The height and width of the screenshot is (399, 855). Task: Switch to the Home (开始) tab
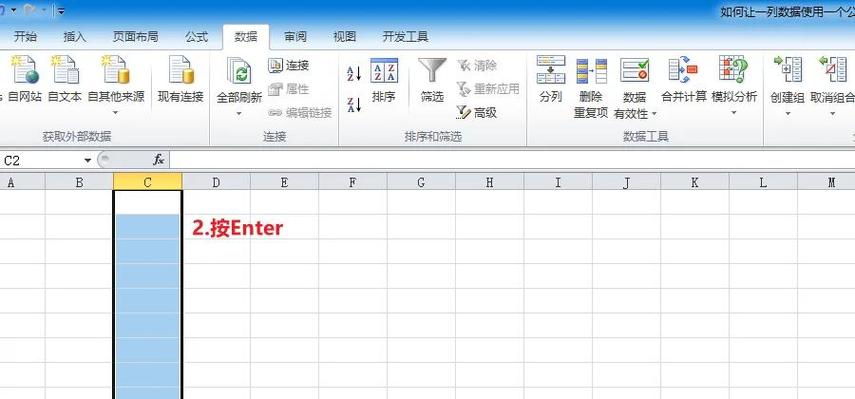25,37
